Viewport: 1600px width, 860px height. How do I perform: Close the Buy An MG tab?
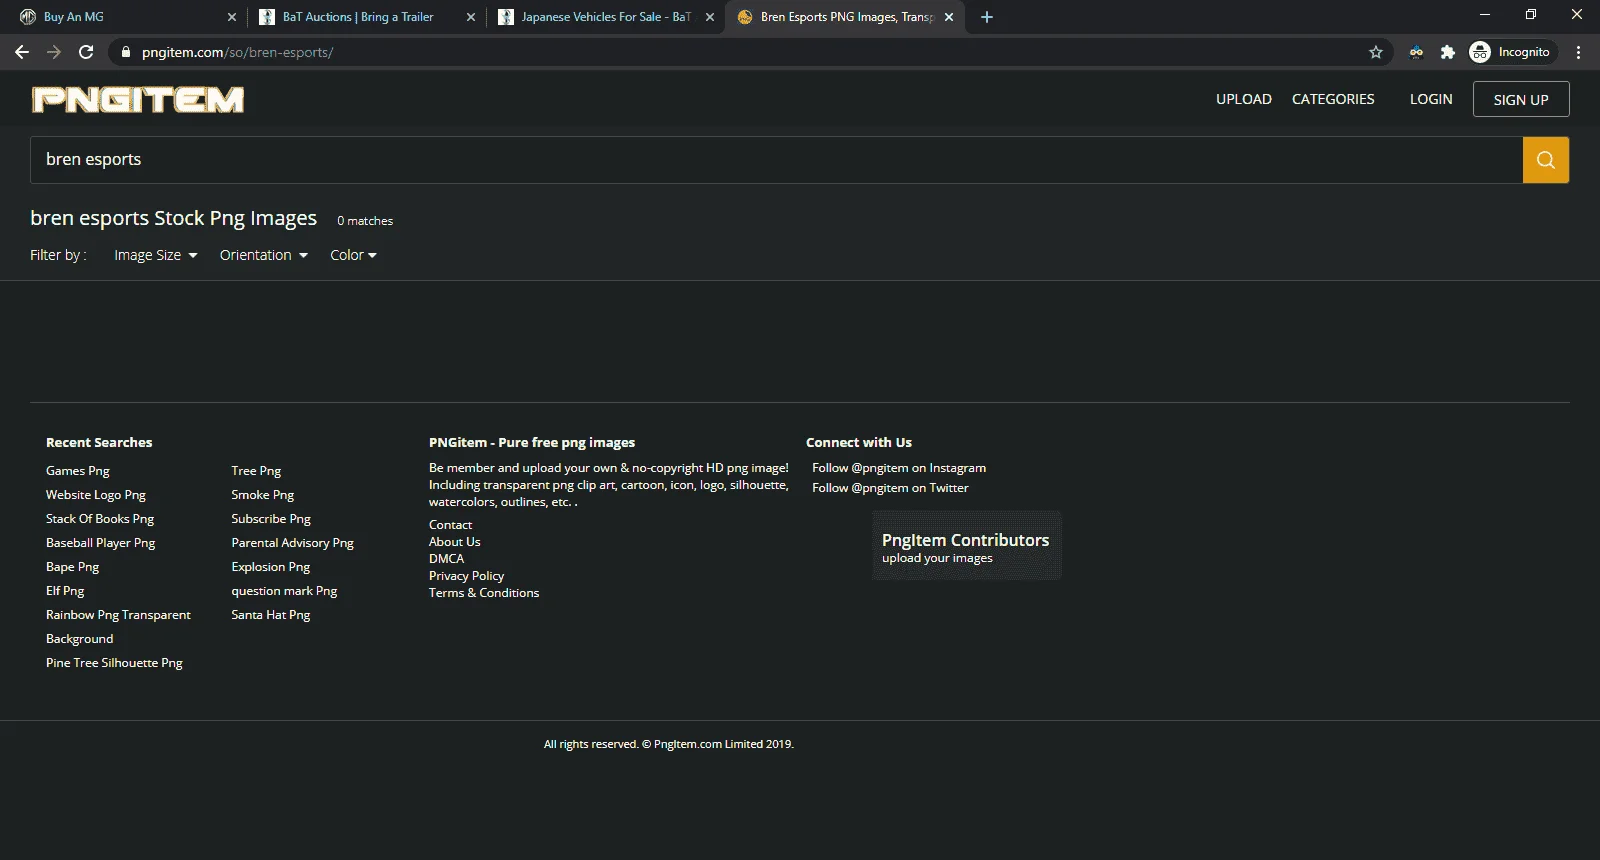pos(232,17)
